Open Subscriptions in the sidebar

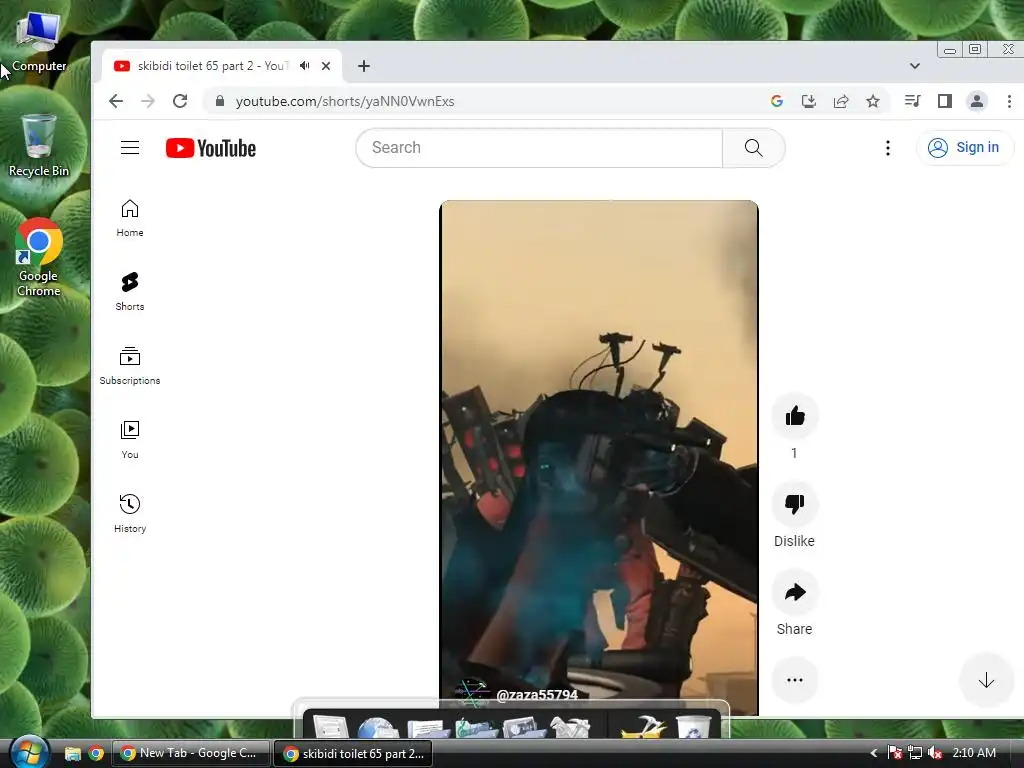pyautogui.click(x=130, y=366)
